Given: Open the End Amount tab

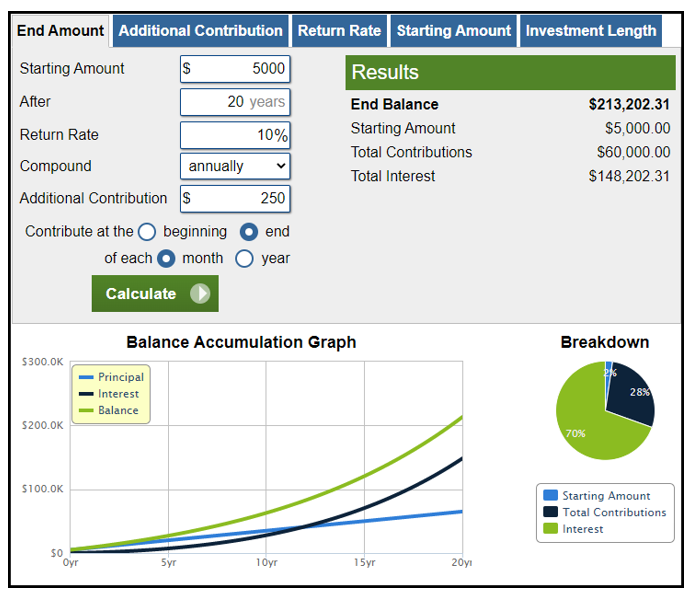Looking at the screenshot, I should click(60, 31).
